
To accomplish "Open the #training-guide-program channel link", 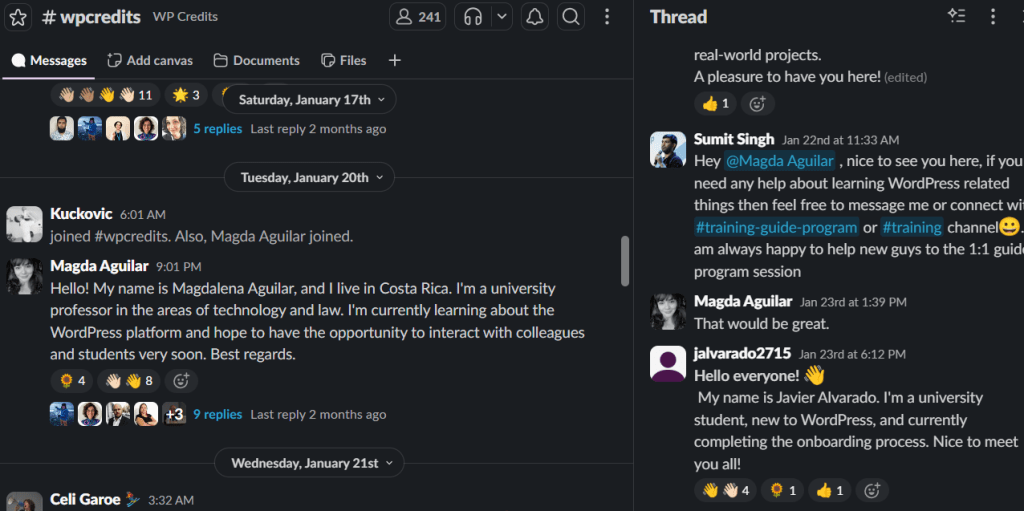I will click(776, 227).
